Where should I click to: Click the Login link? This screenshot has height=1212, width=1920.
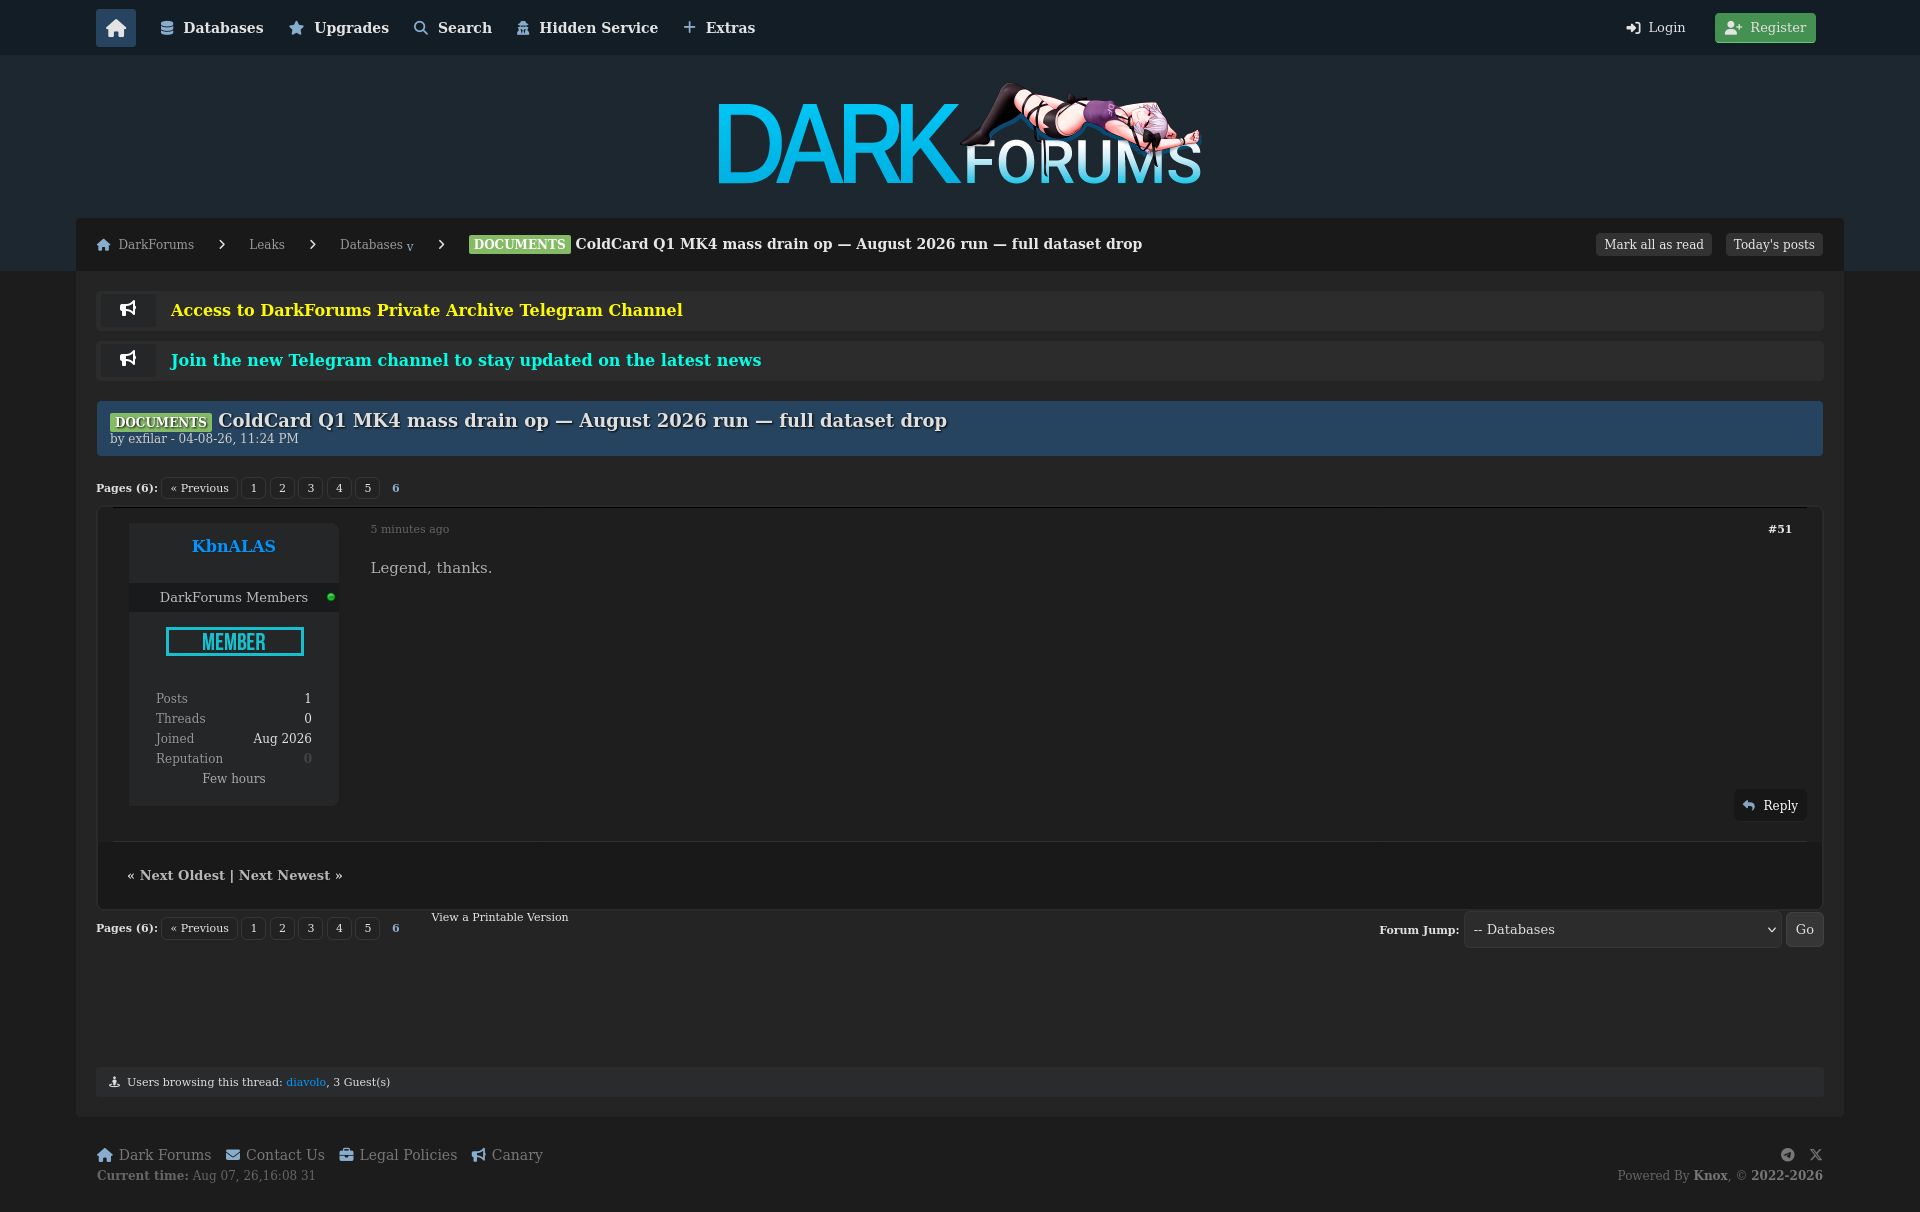(x=1656, y=28)
